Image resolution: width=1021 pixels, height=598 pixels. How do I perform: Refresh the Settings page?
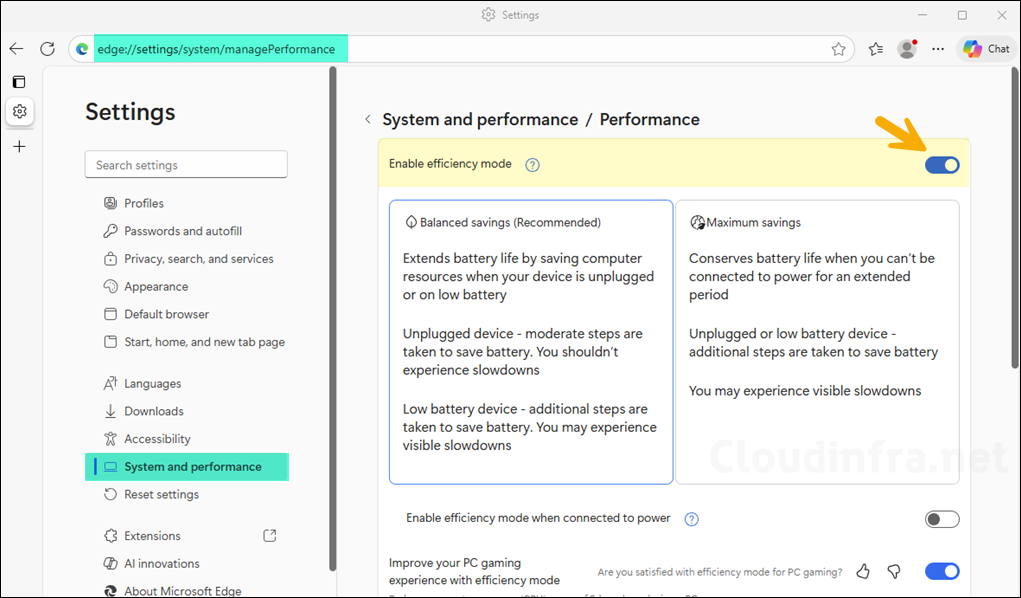pyautogui.click(x=47, y=48)
